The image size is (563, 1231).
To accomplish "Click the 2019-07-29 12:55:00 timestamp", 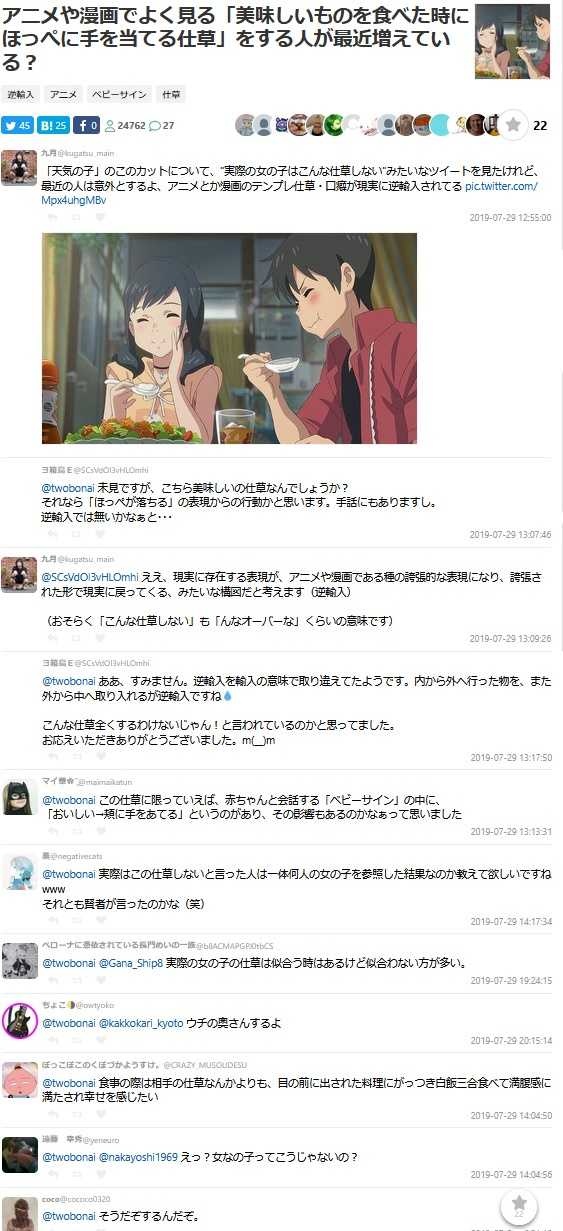I will pyautogui.click(x=510, y=218).
